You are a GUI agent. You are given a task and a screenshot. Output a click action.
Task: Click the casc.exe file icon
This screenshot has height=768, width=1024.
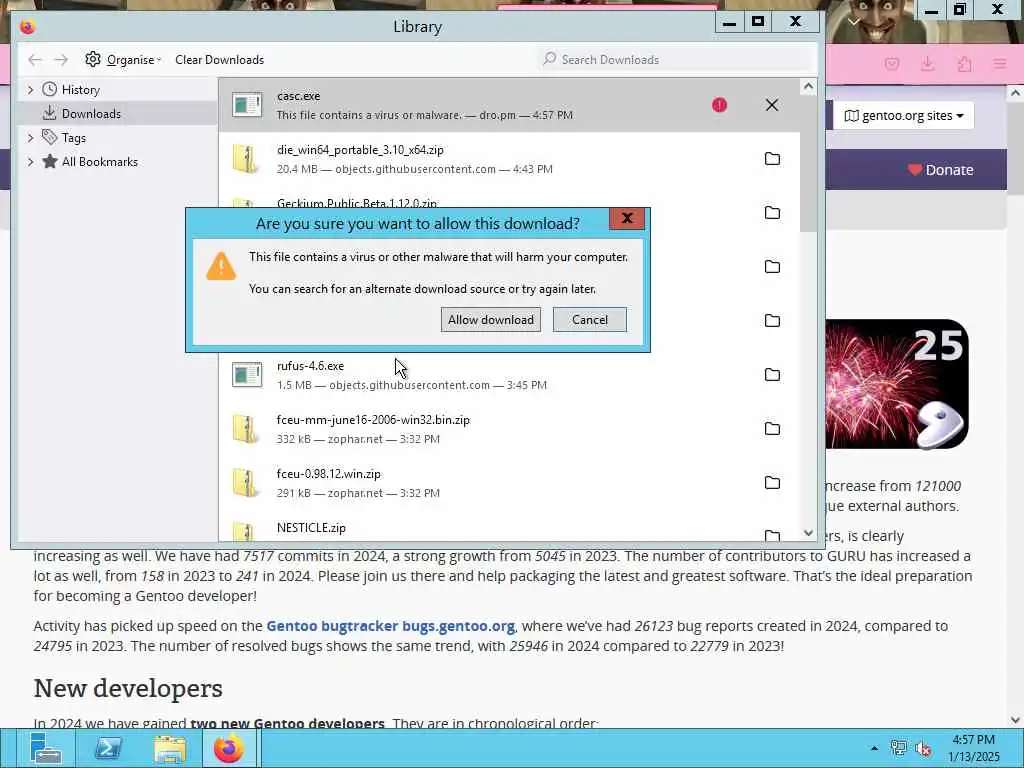[x=247, y=105]
